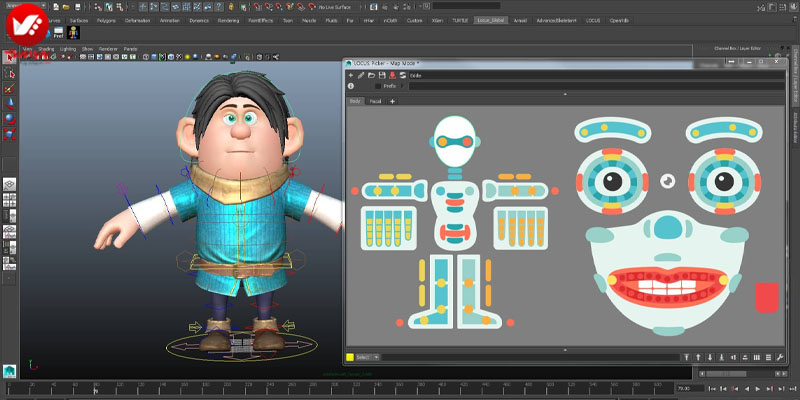Go to the end of playback range
The image size is (800, 400).
click(x=793, y=389)
